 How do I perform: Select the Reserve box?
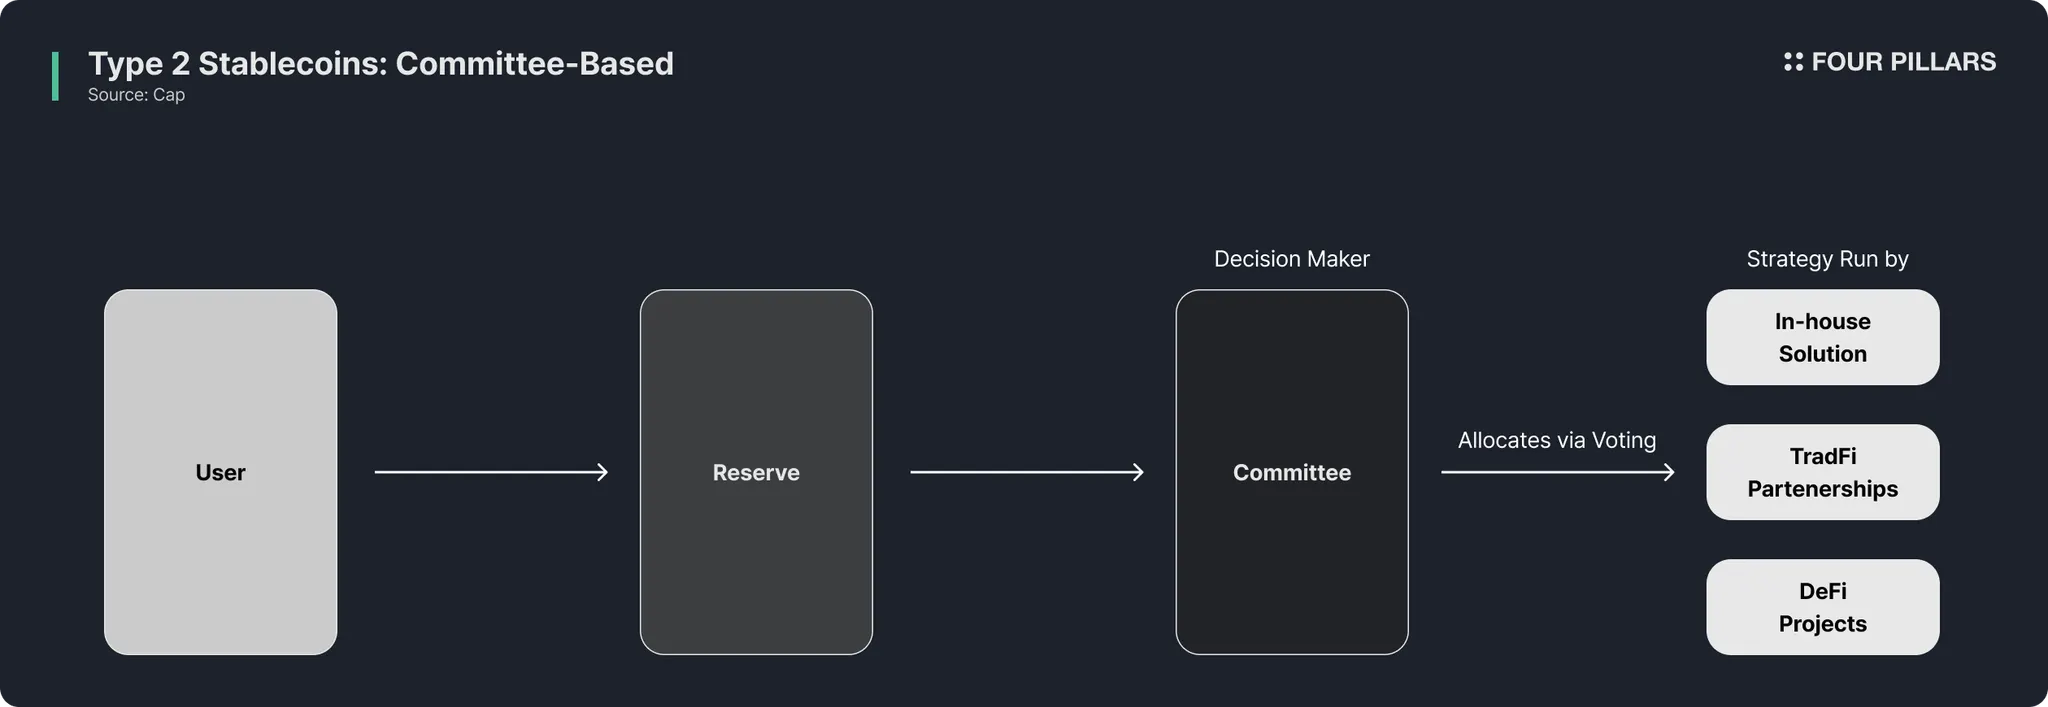[756, 472]
